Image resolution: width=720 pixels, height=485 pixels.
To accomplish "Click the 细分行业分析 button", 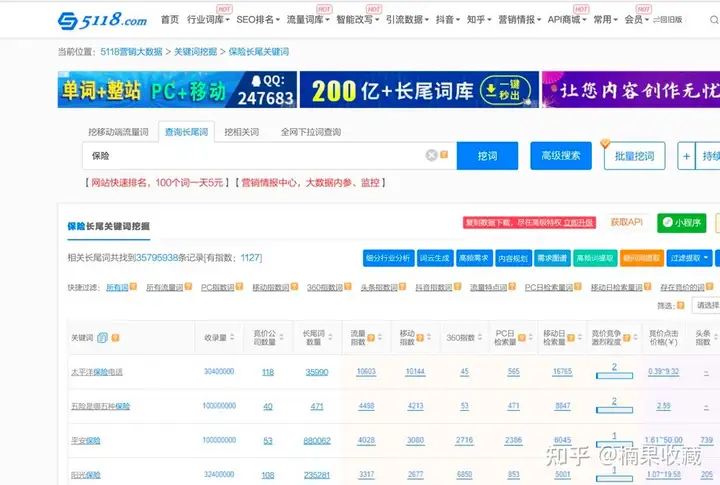I will tap(388, 258).
